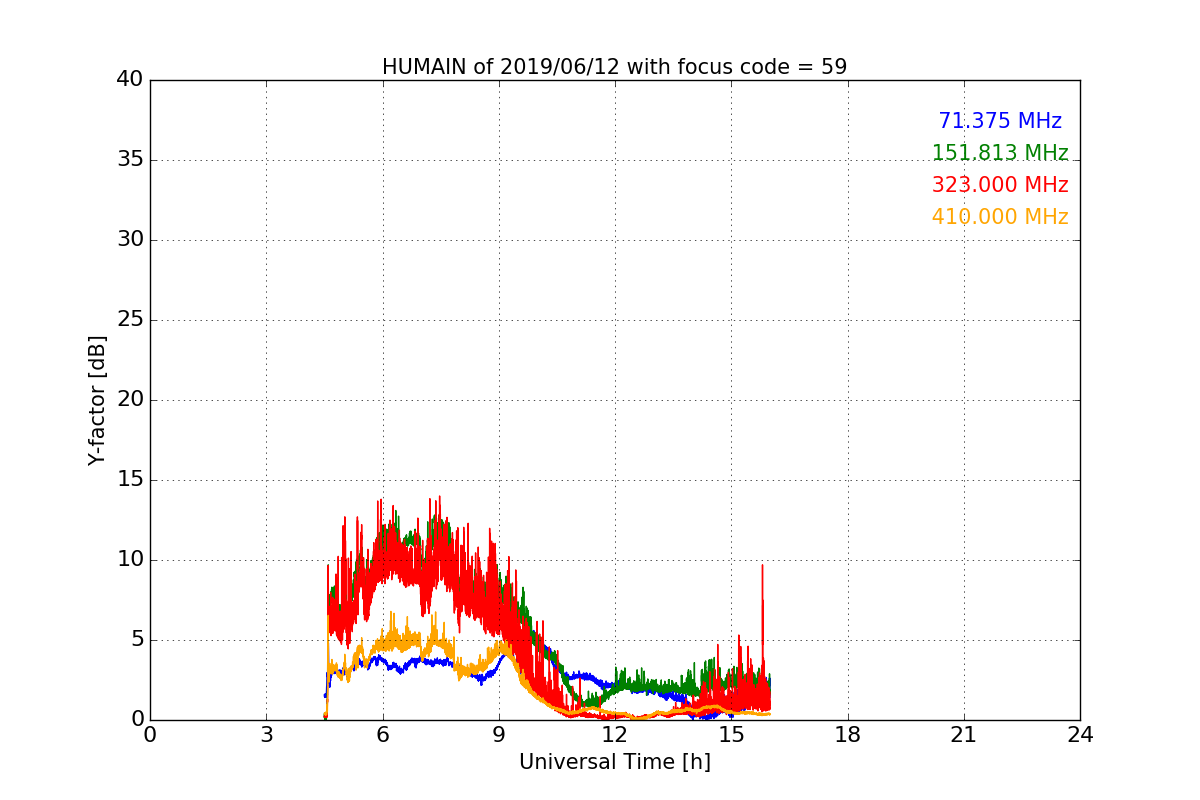Click the x-axis tick label 12
The image size is (1200, 800).
coord(615,735)
